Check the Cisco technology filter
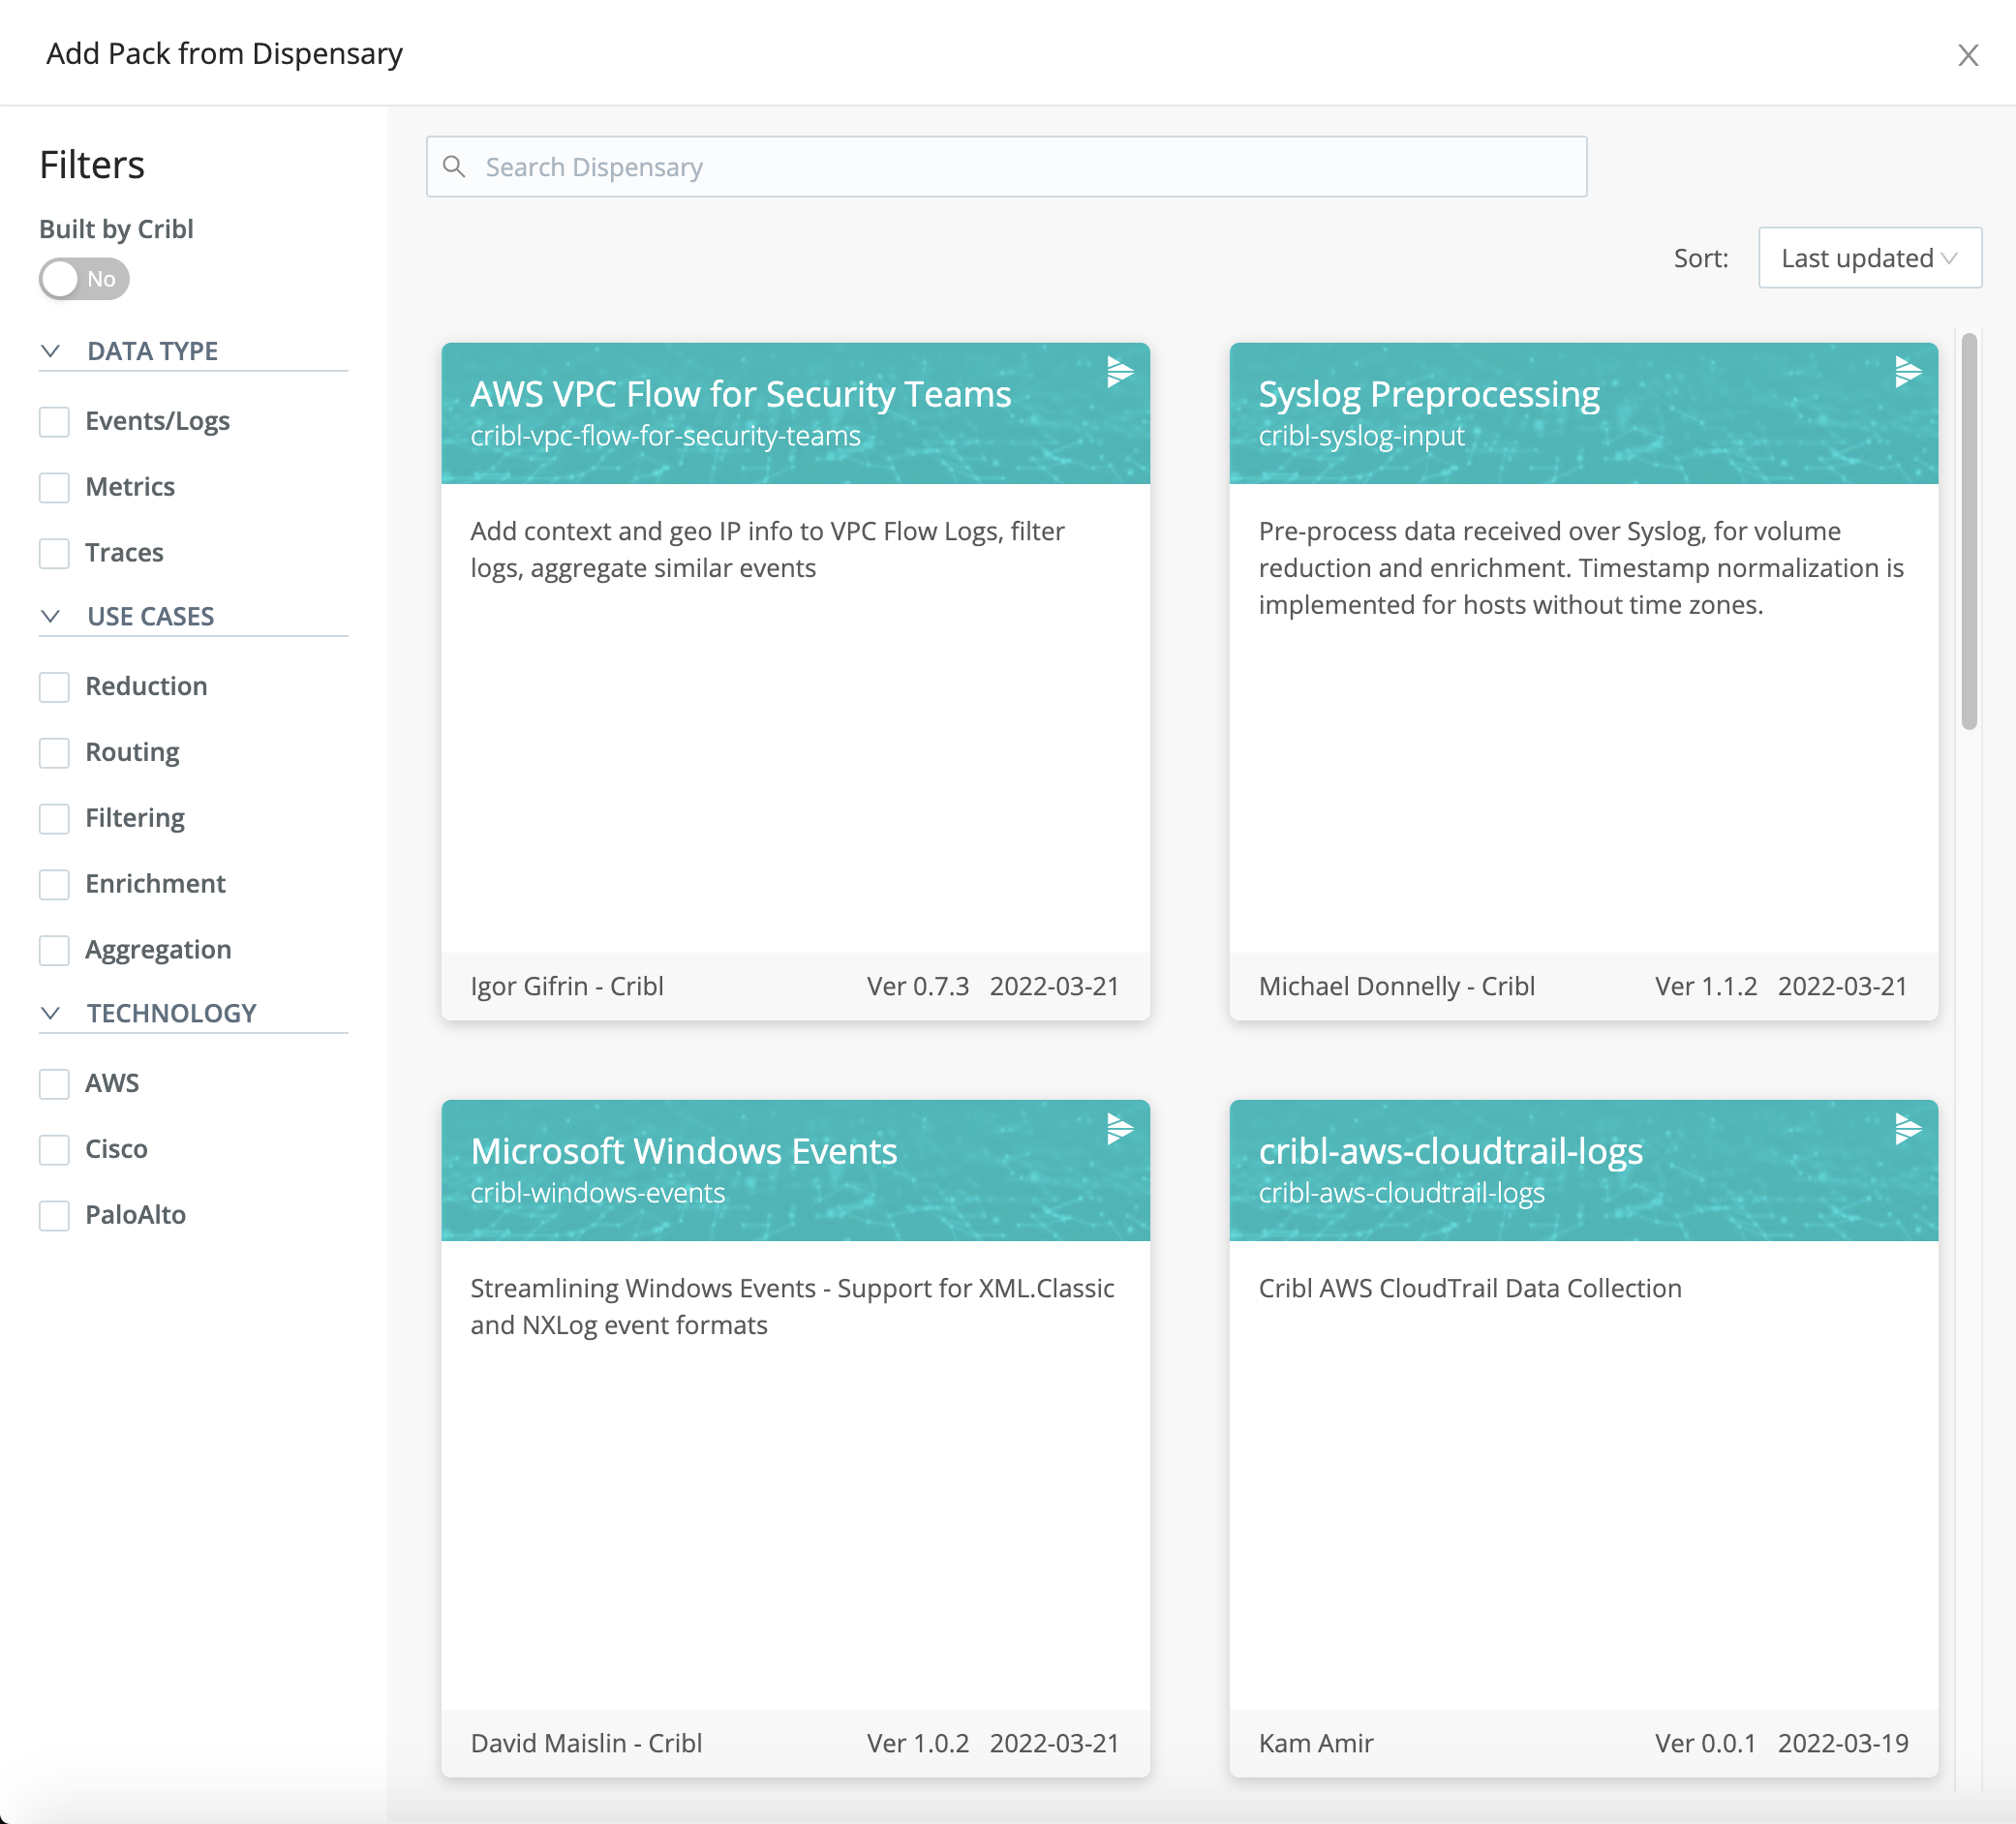2016x1824 pixels. [54, 1150]
